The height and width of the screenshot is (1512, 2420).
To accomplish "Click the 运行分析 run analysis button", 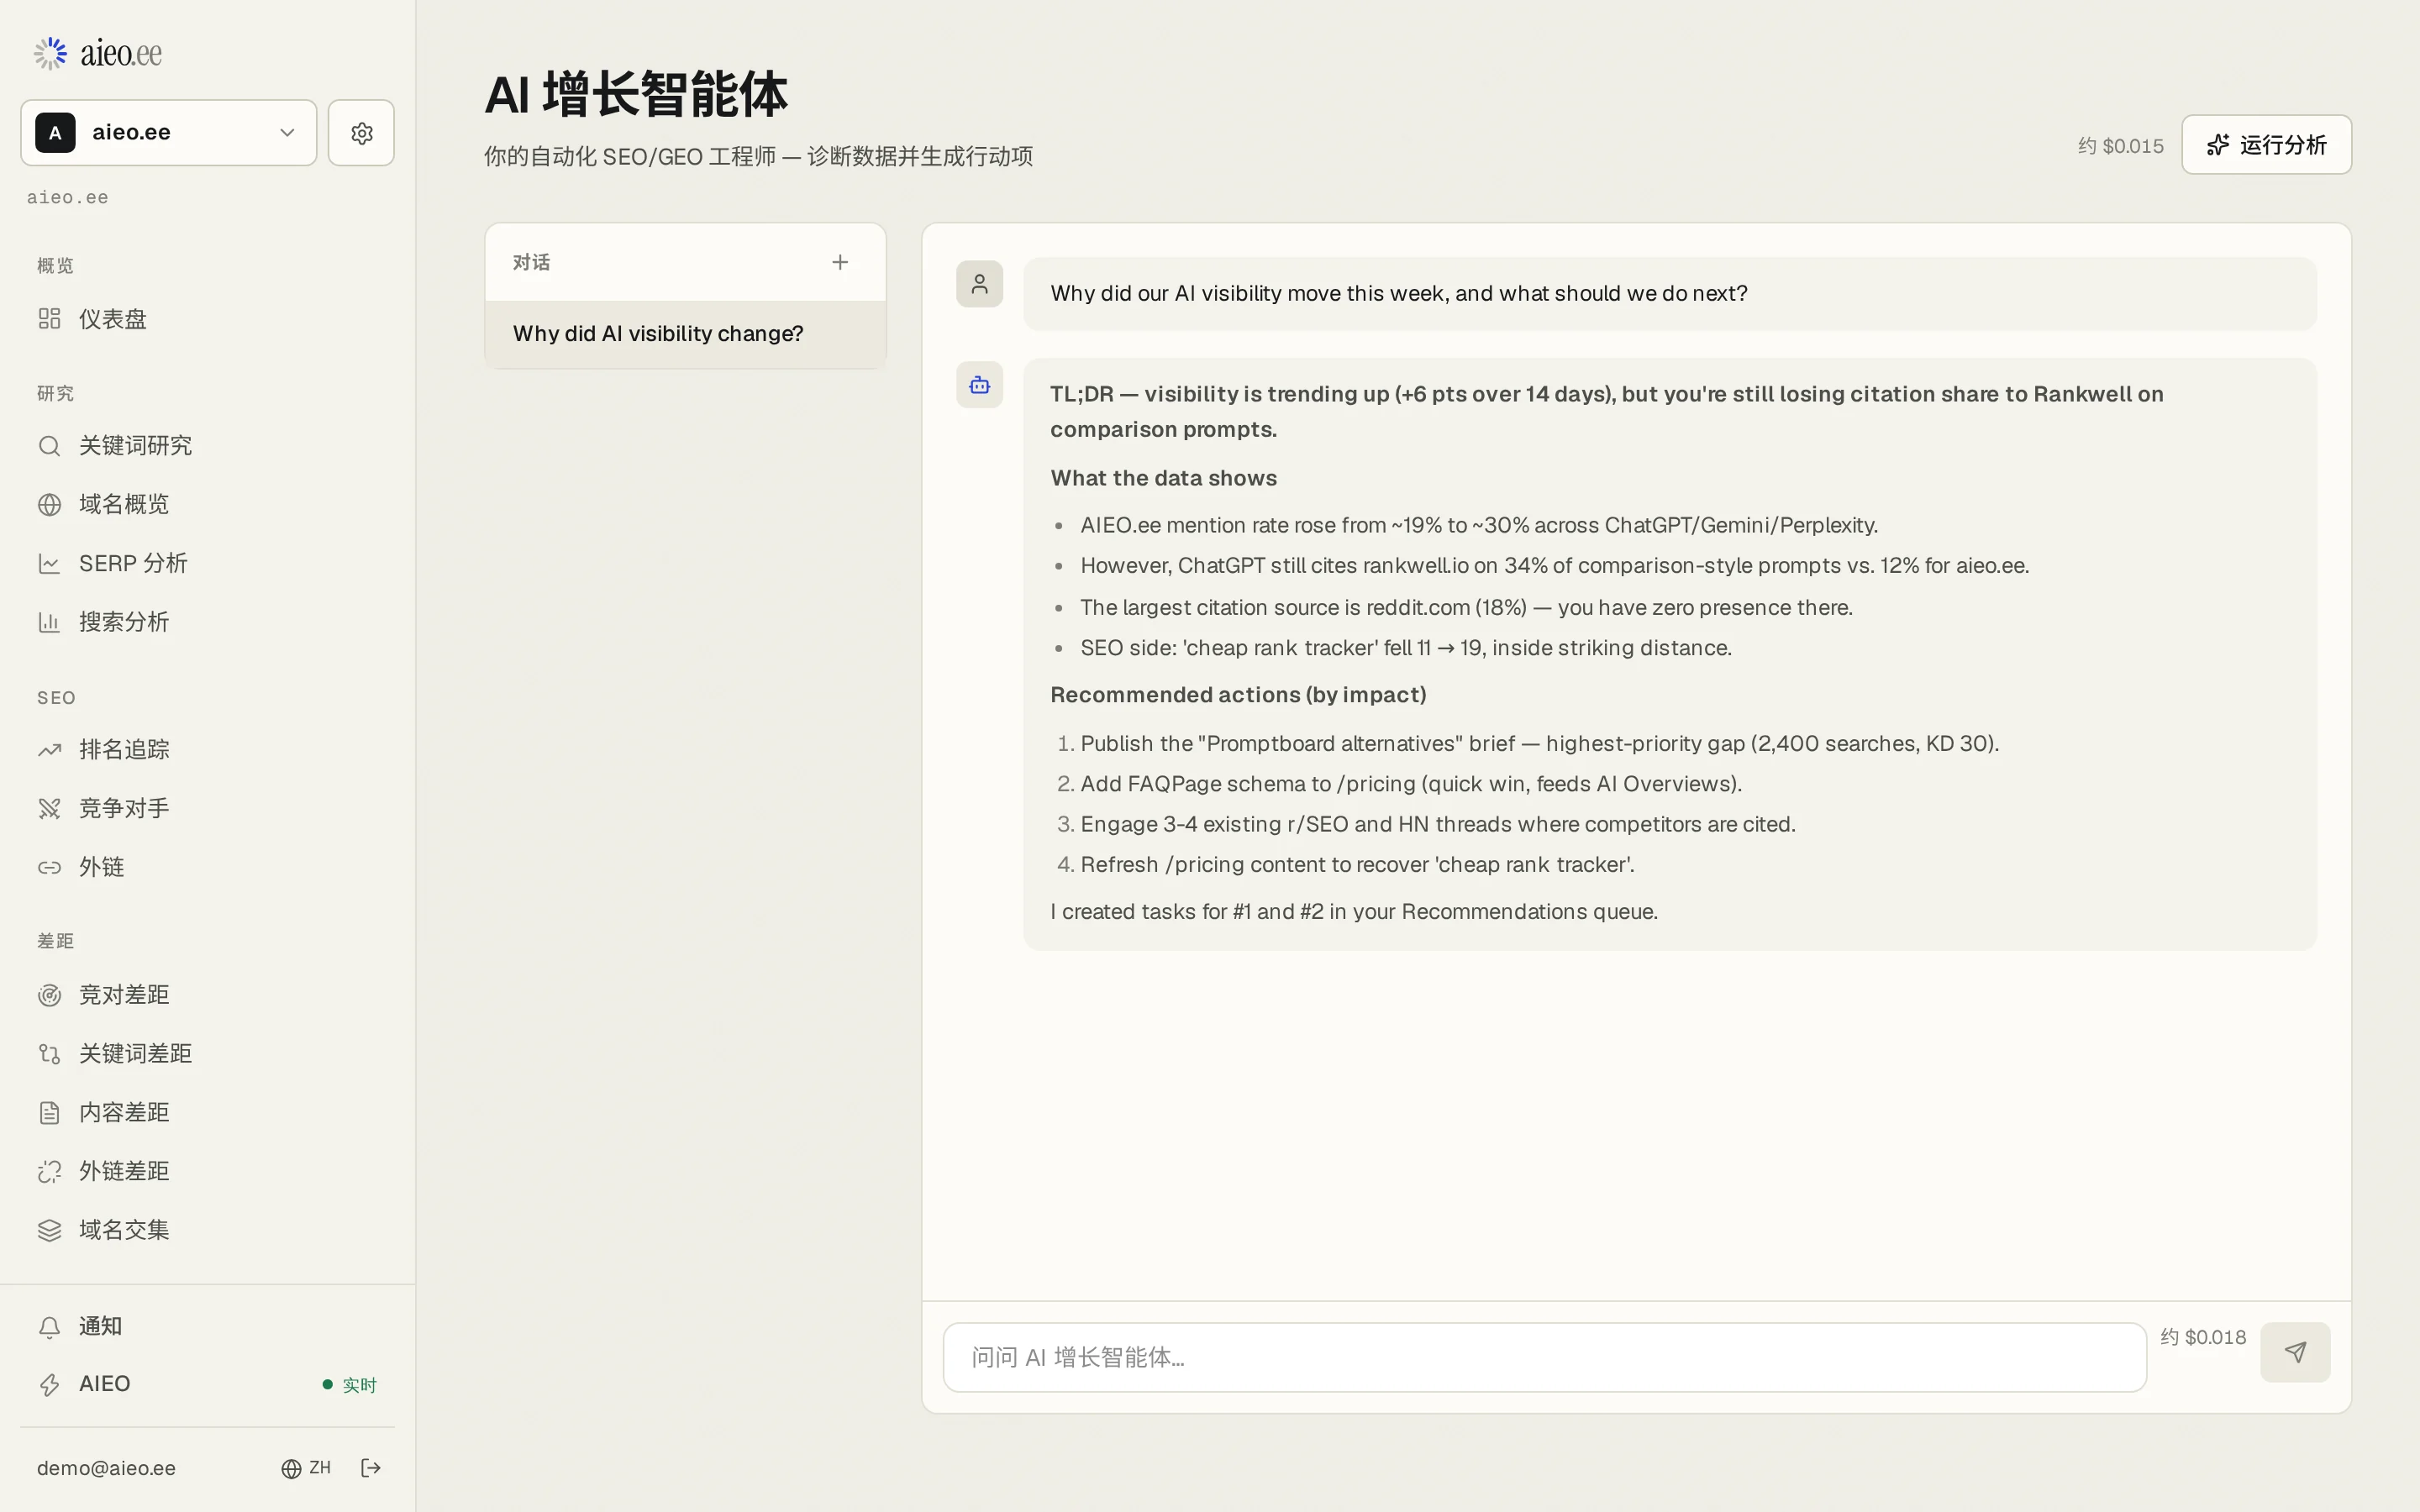I will (2266, 145).
